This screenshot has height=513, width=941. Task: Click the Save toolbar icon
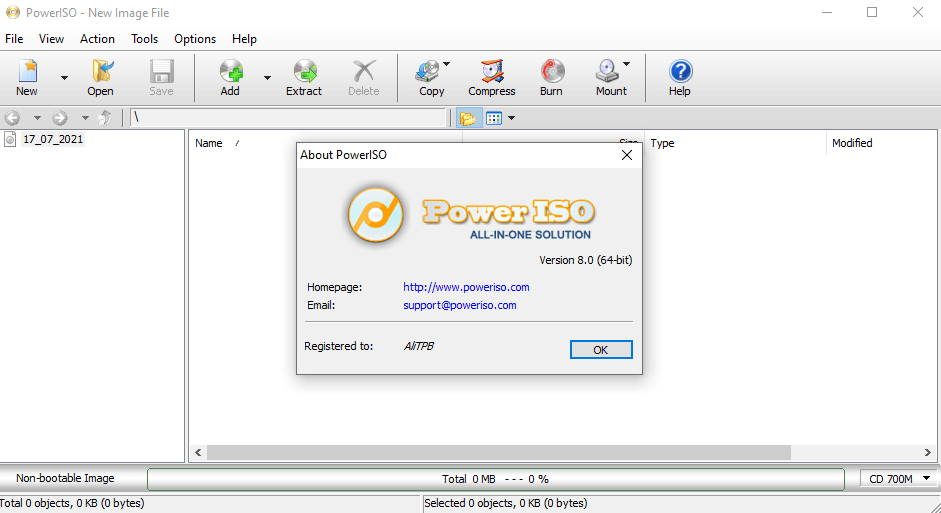[x=161, y=71]
